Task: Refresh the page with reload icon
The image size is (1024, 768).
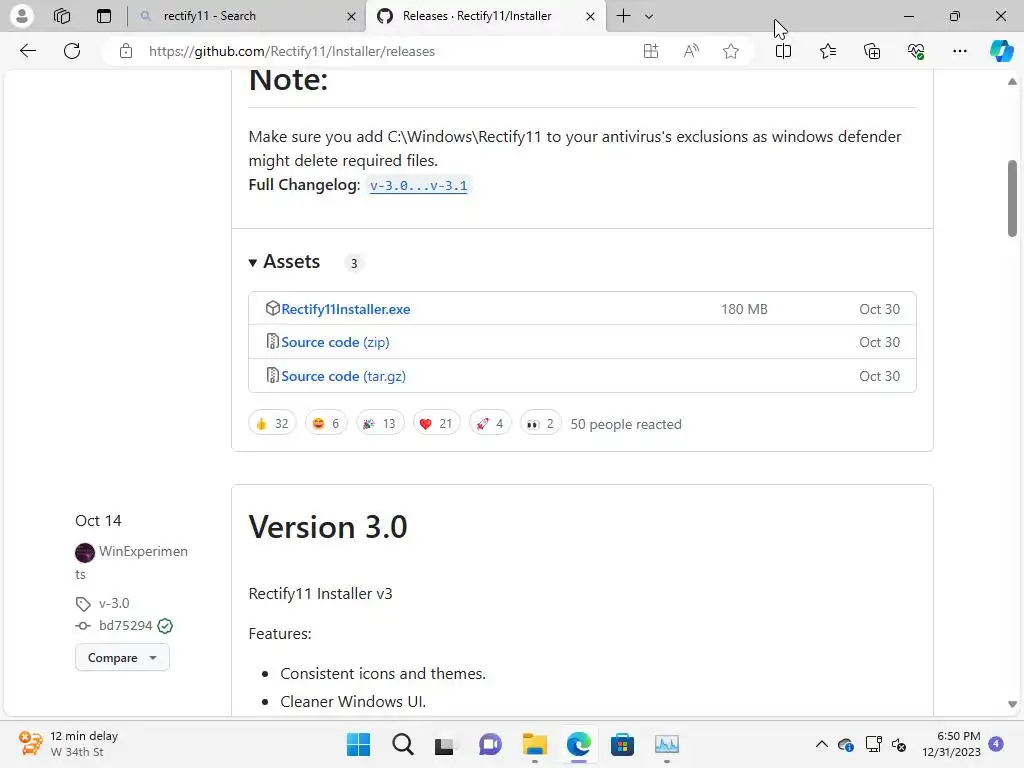Action: click(72, 51)
